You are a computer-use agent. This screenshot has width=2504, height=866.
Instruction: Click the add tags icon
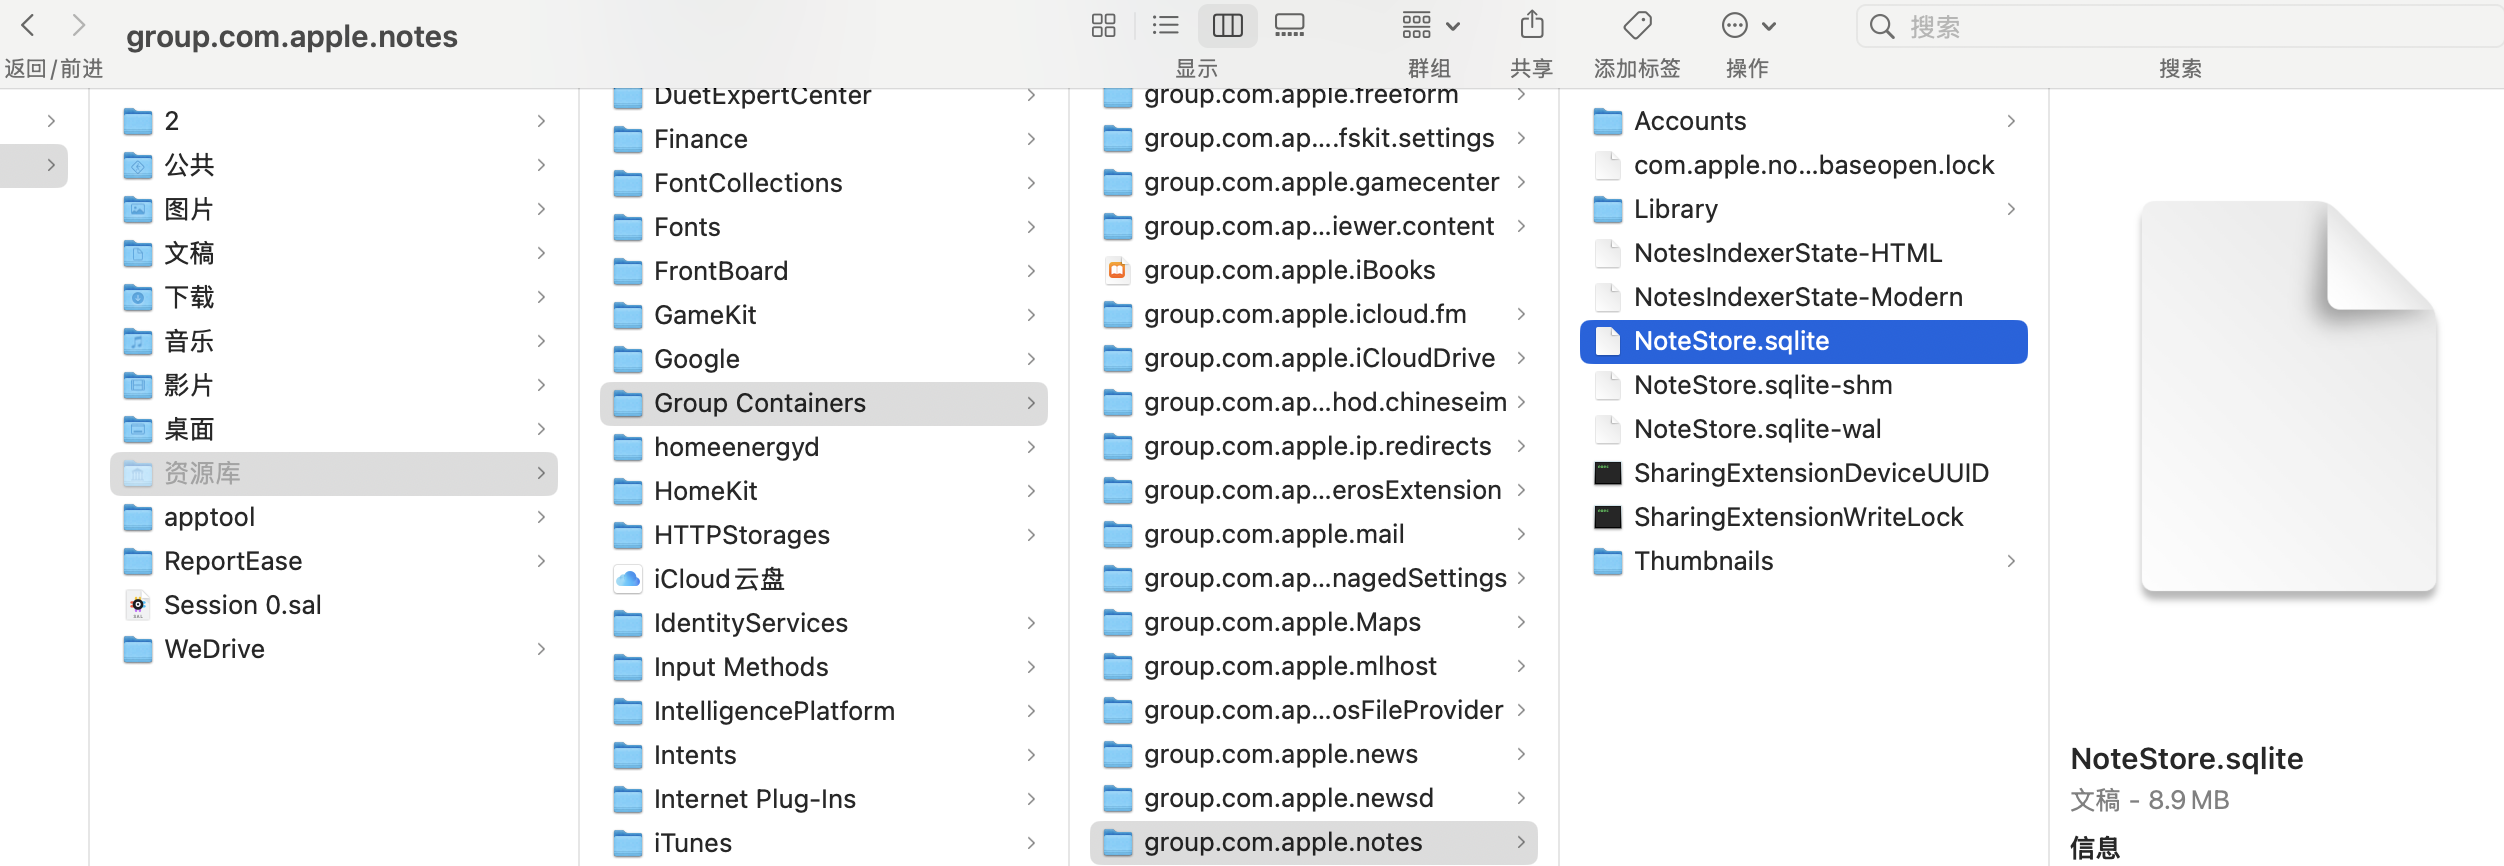click(1637, 25)
